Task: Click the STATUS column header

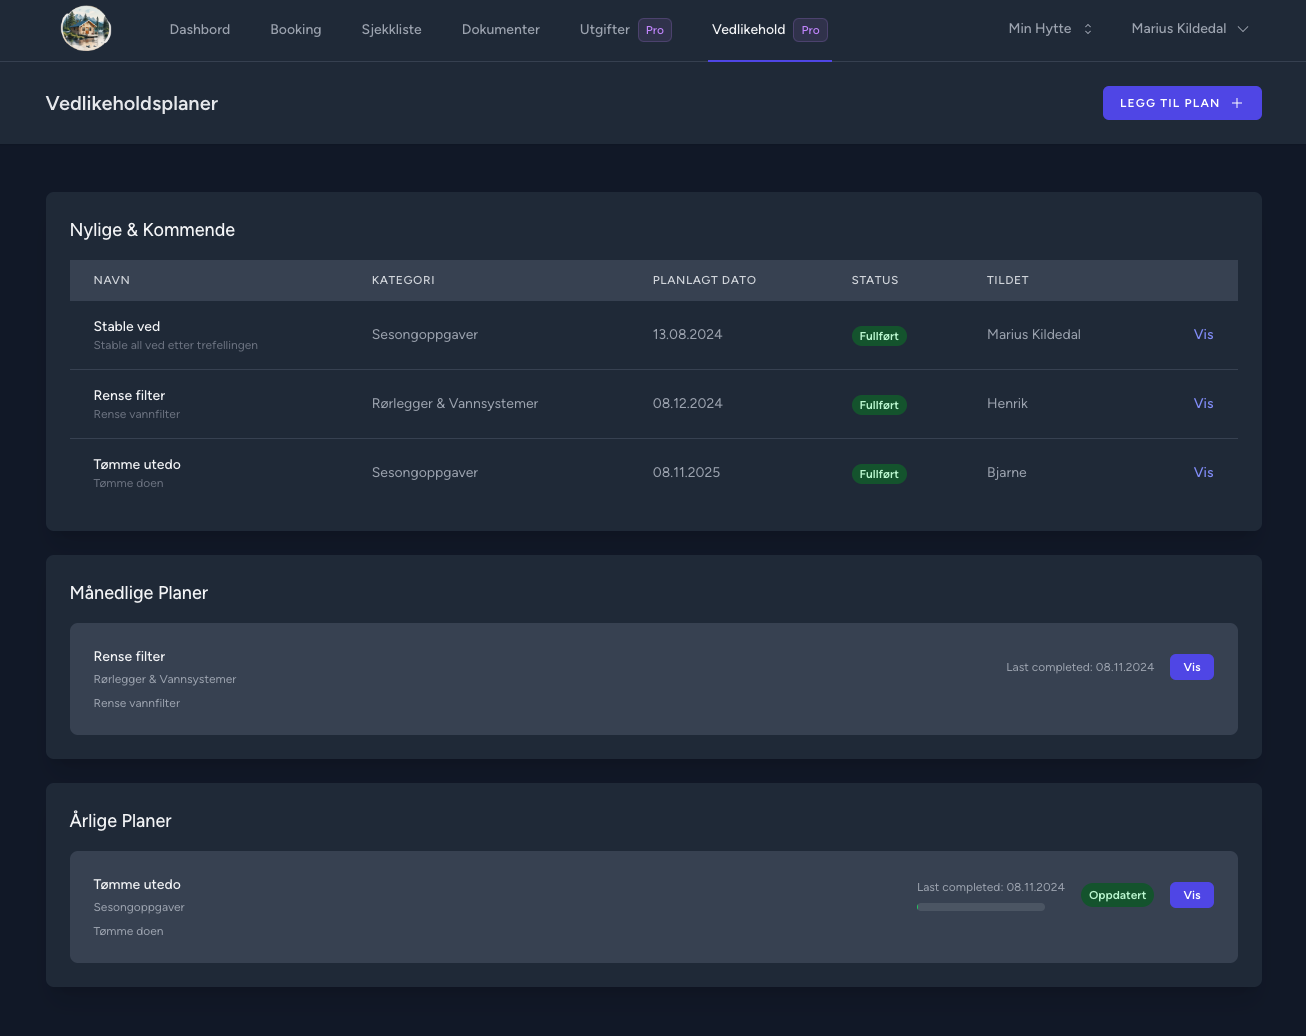Action: pos(875,280)
